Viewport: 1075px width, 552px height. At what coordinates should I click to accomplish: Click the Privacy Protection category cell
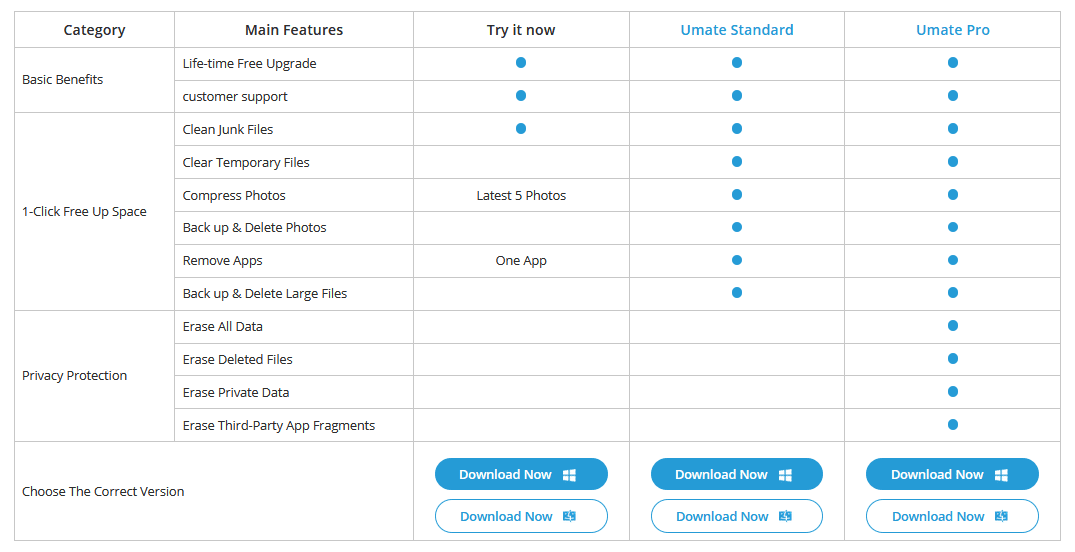click(95, 376)
